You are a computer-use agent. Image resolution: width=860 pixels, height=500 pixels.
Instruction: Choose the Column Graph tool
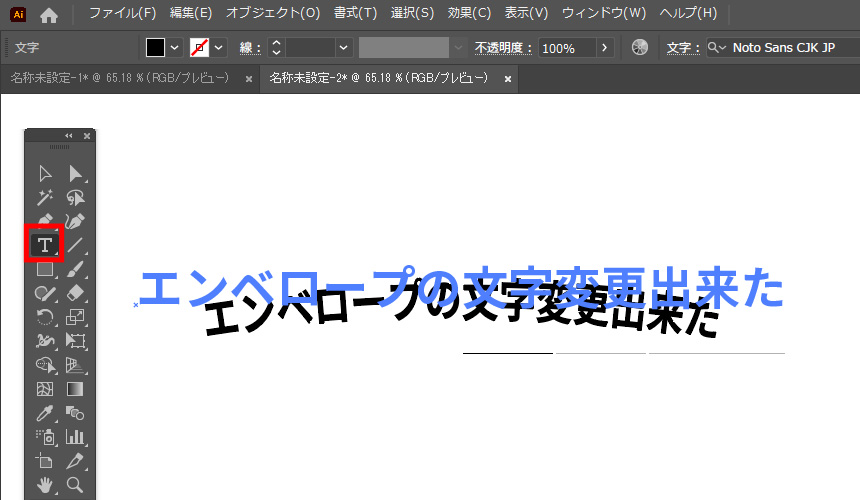[75, 437]
